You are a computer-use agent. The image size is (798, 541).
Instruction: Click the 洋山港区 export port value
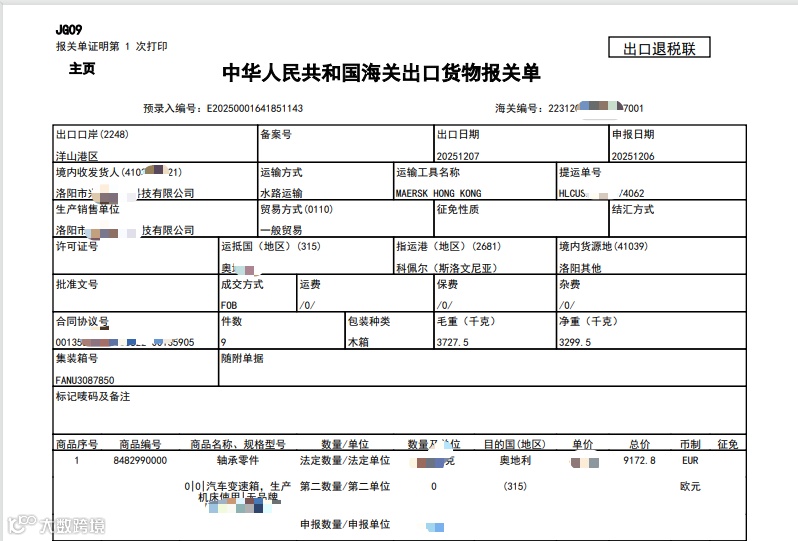(77, 156)
